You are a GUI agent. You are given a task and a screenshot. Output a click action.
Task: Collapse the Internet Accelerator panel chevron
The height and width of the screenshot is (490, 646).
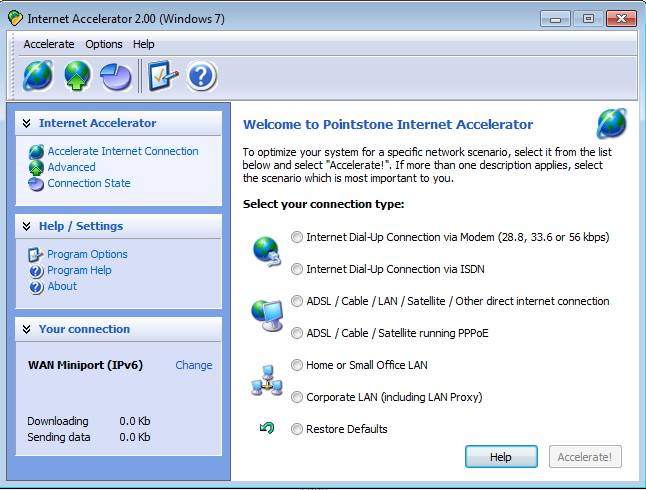[x=26, y=123]
